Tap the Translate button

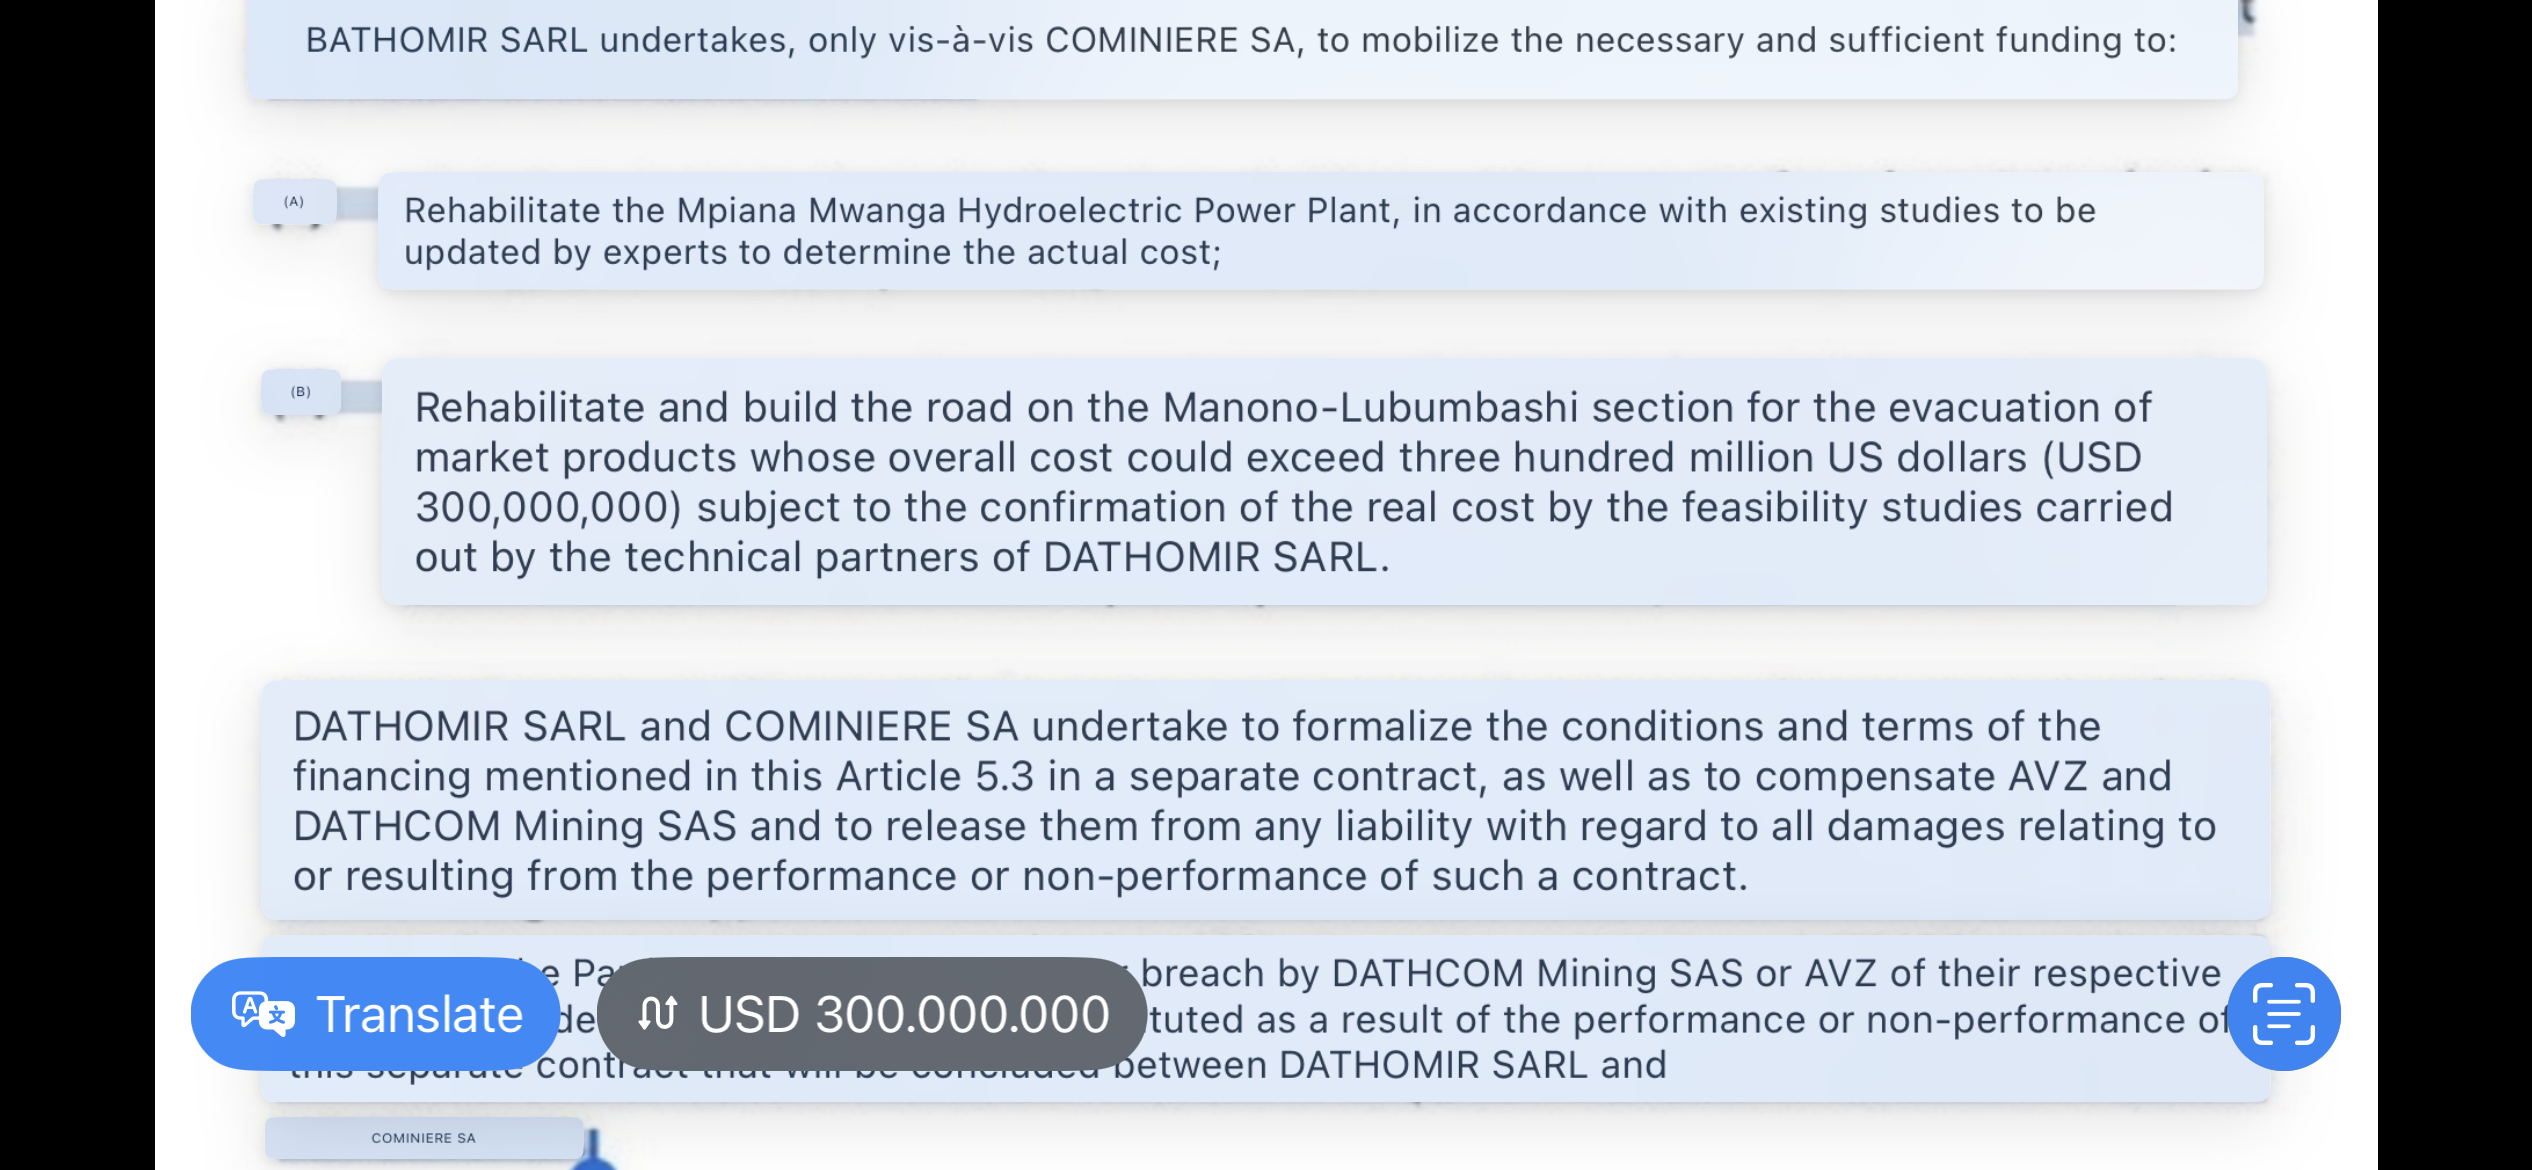pos(375,1014)
